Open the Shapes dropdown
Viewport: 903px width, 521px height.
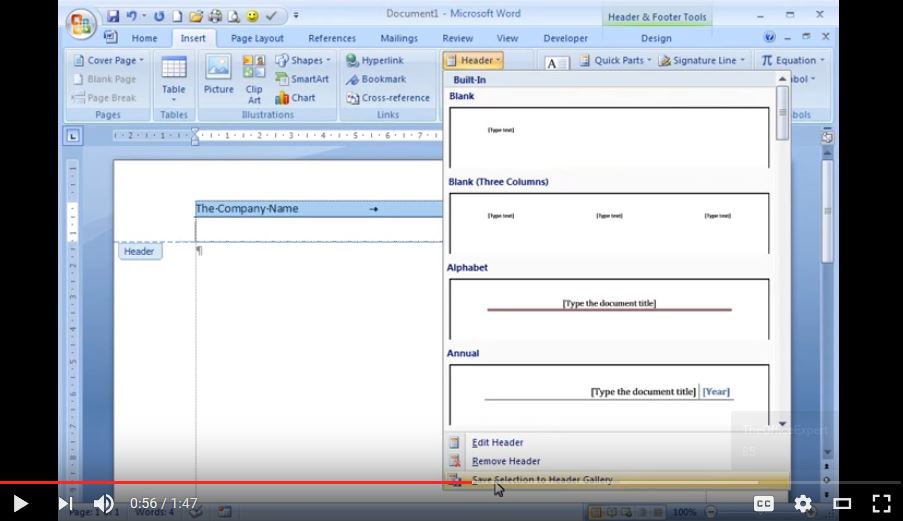pyautogui.click(x=303, y=60)
